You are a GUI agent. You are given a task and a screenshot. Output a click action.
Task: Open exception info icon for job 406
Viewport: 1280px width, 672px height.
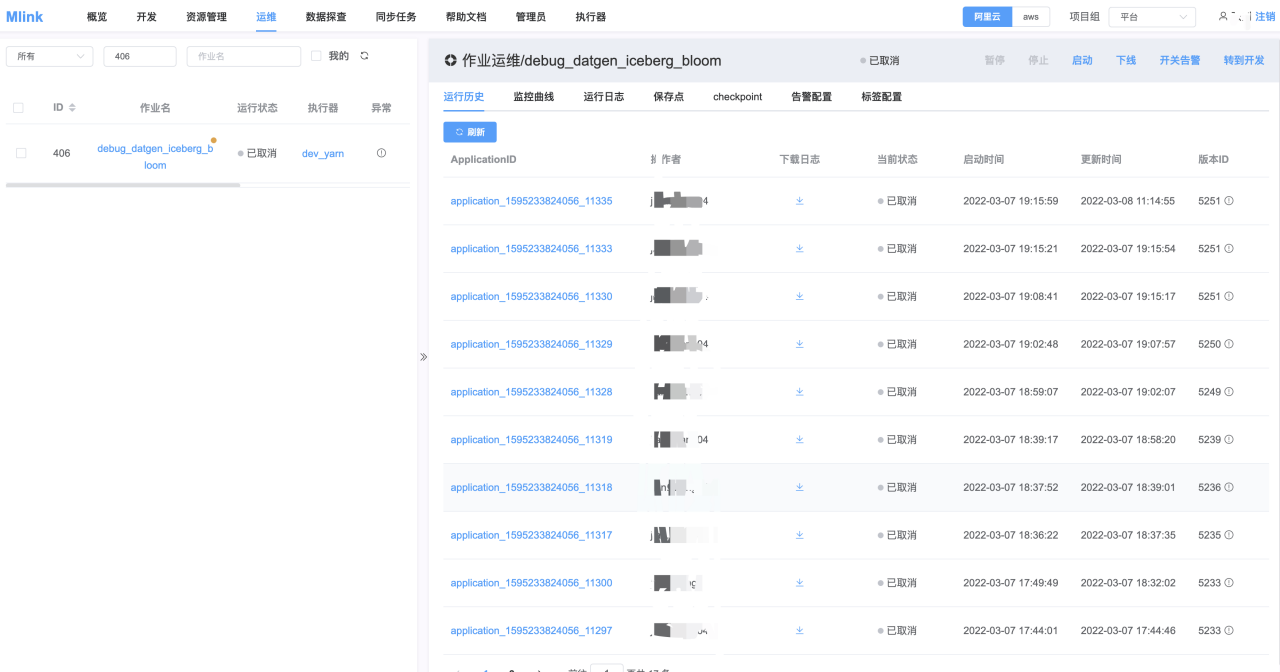click(x=381, y=153)
